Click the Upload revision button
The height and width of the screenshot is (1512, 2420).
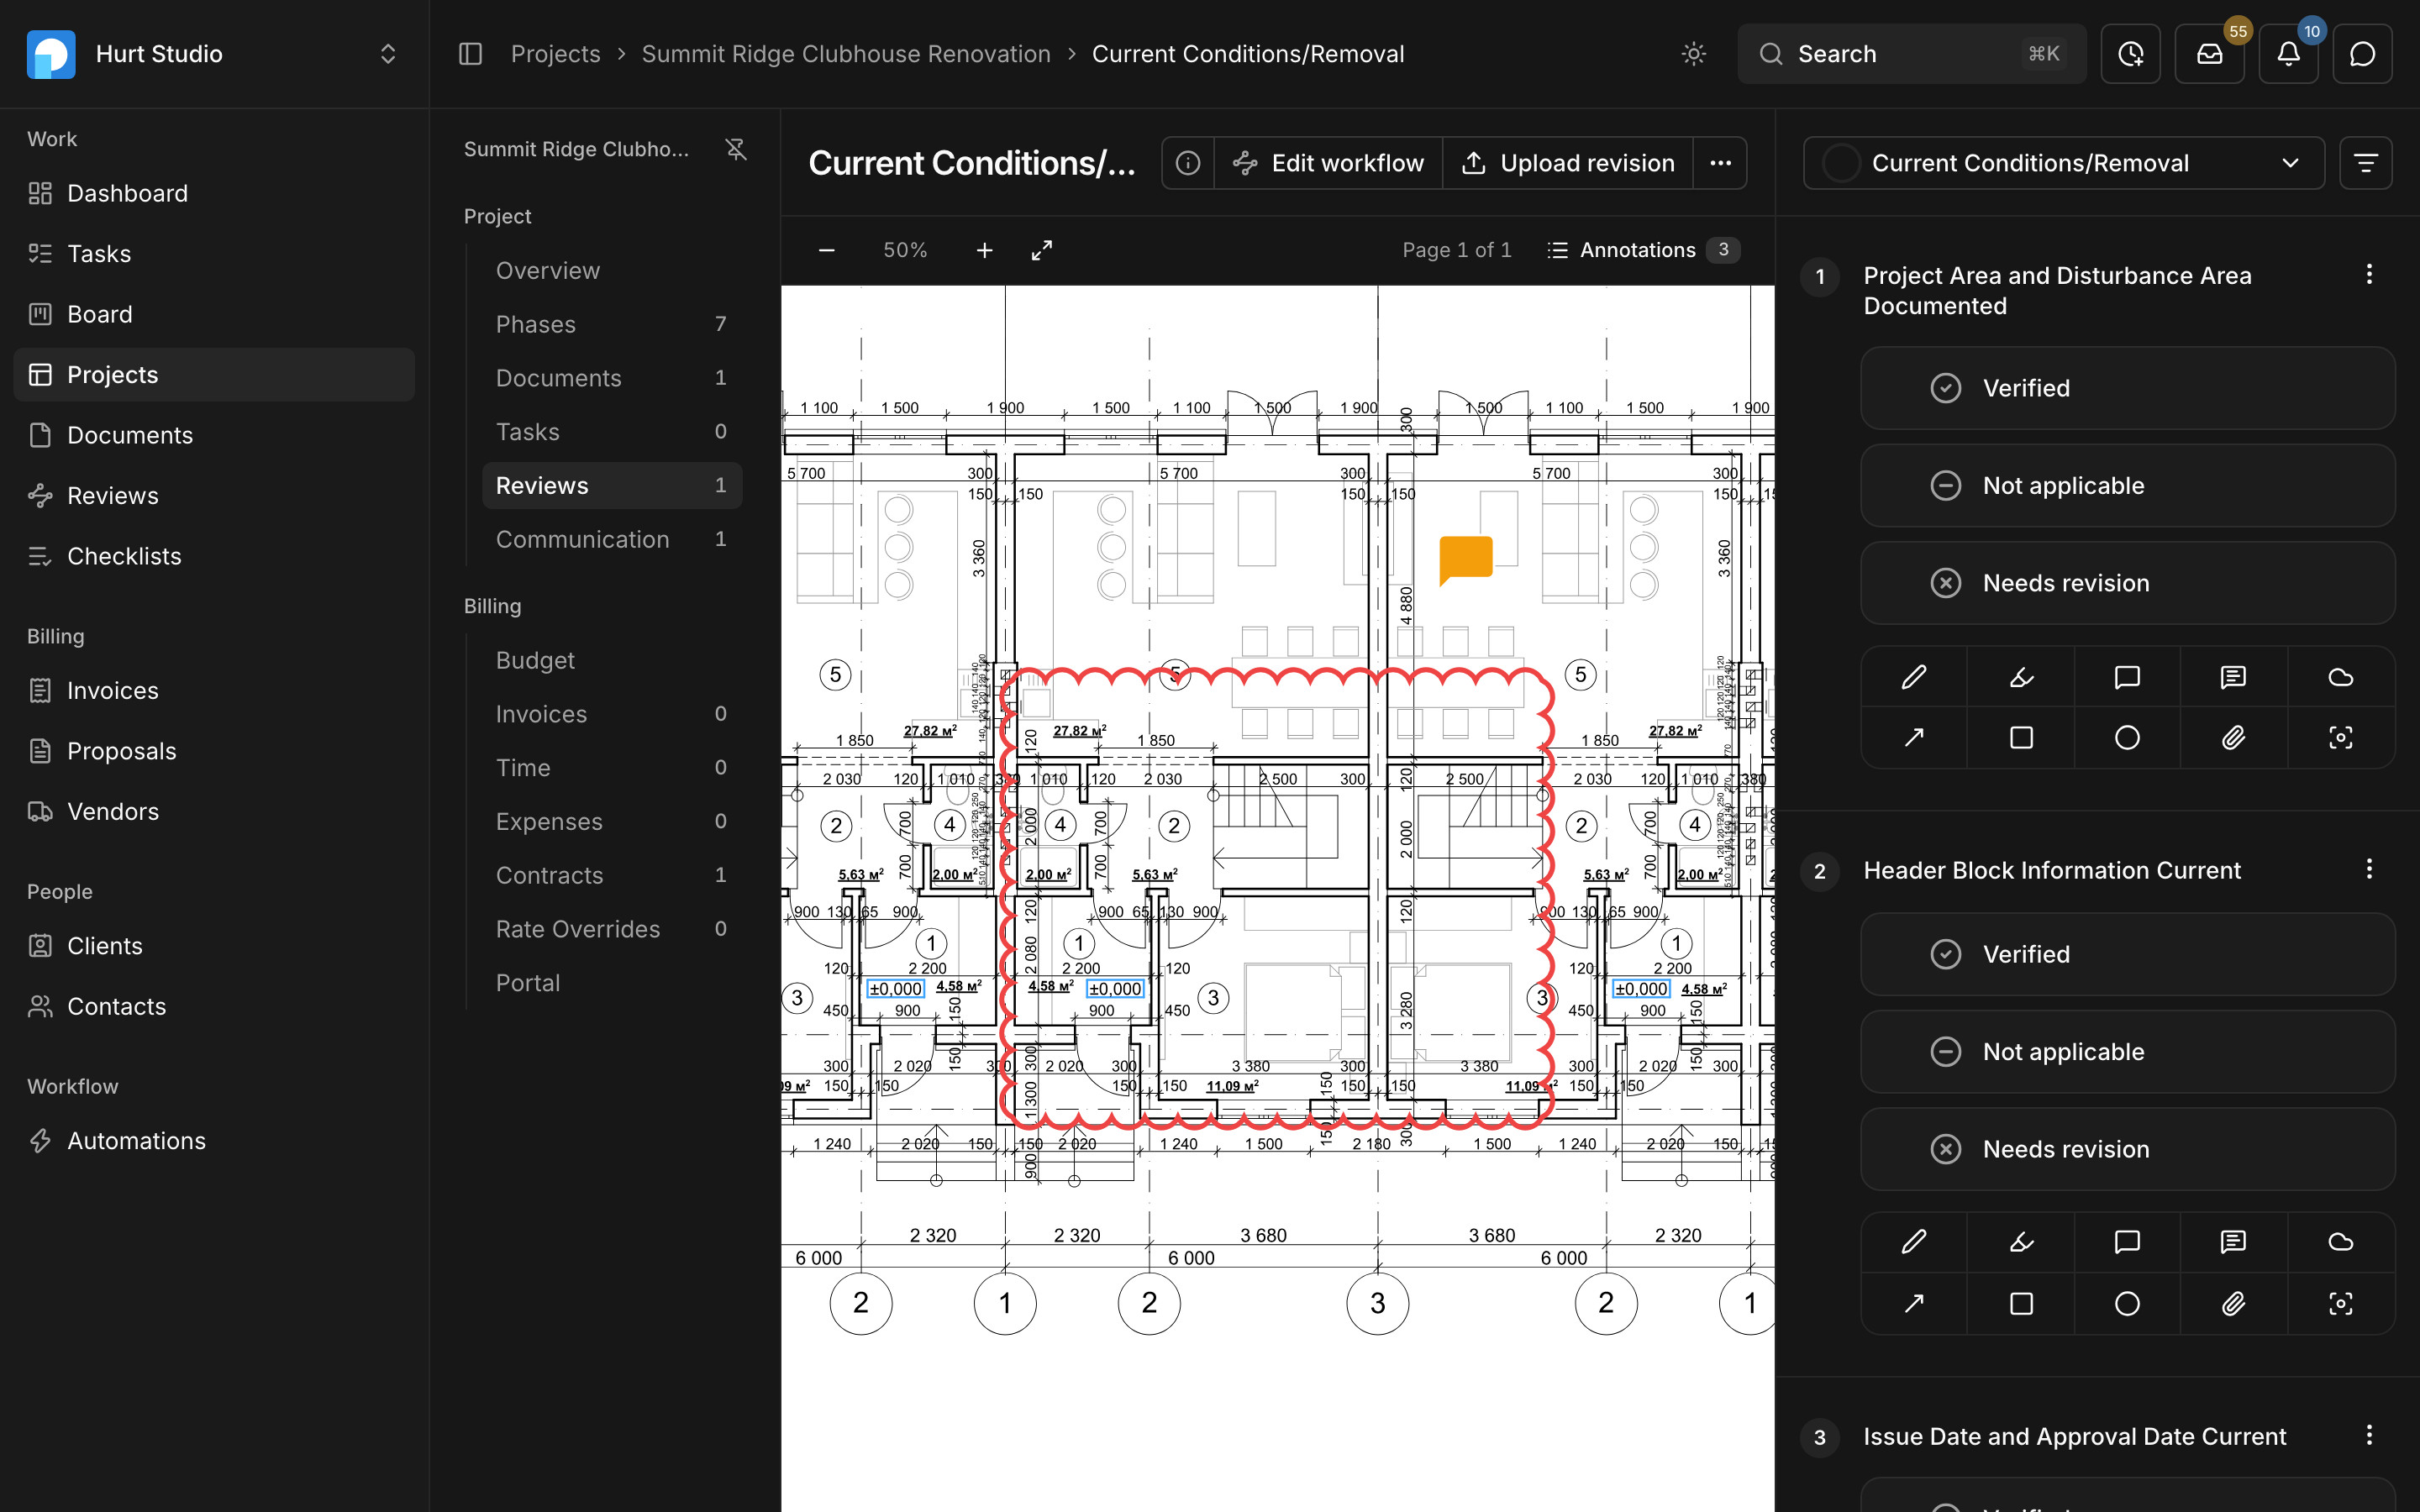tap(1567, 163)
